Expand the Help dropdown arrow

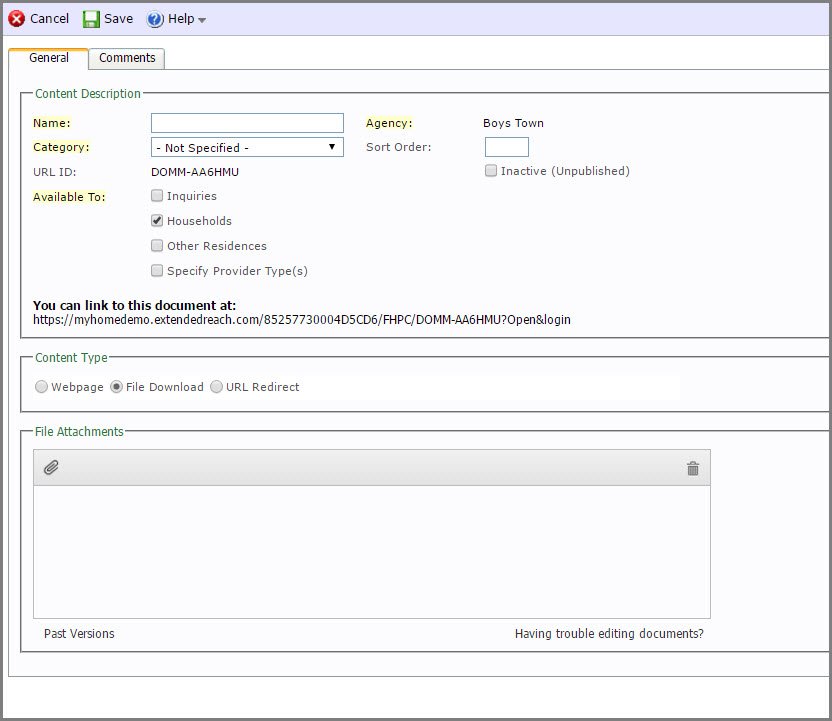(x=202, y=20)
